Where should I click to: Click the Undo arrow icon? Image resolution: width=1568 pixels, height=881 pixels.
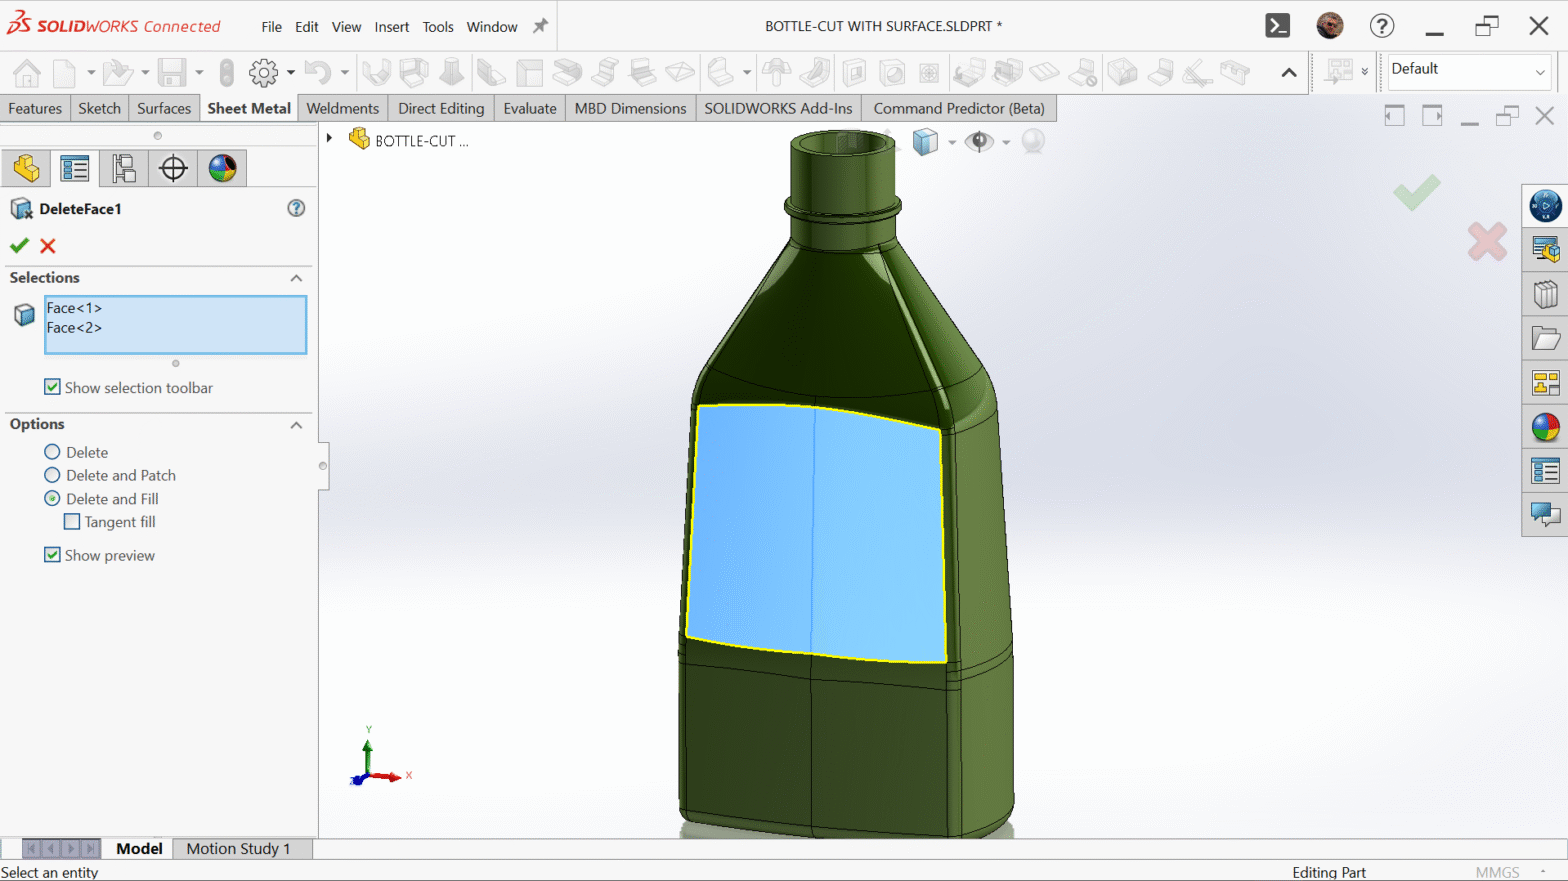(x=318, y=72)
